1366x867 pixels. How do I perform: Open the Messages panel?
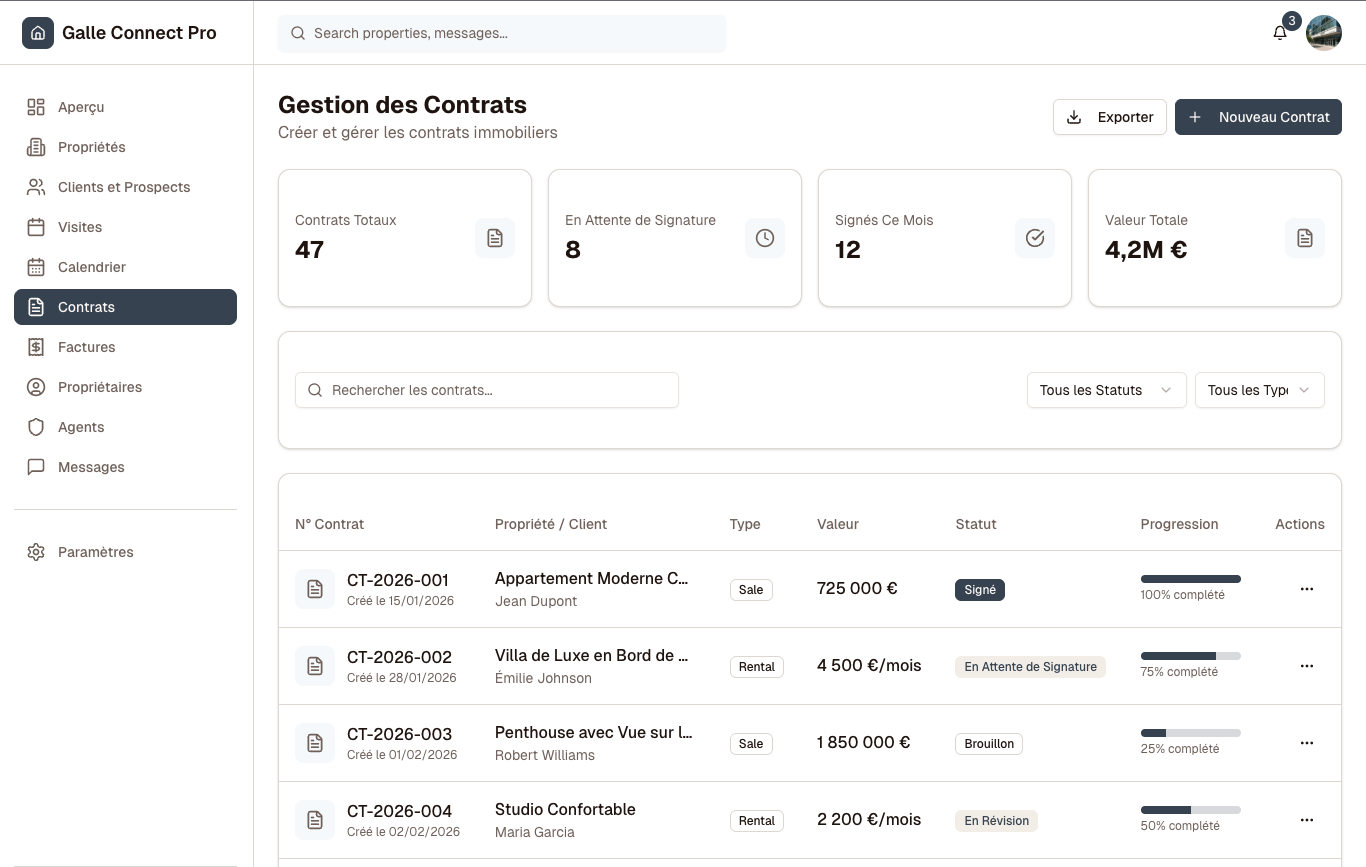[x=91, y=467]
